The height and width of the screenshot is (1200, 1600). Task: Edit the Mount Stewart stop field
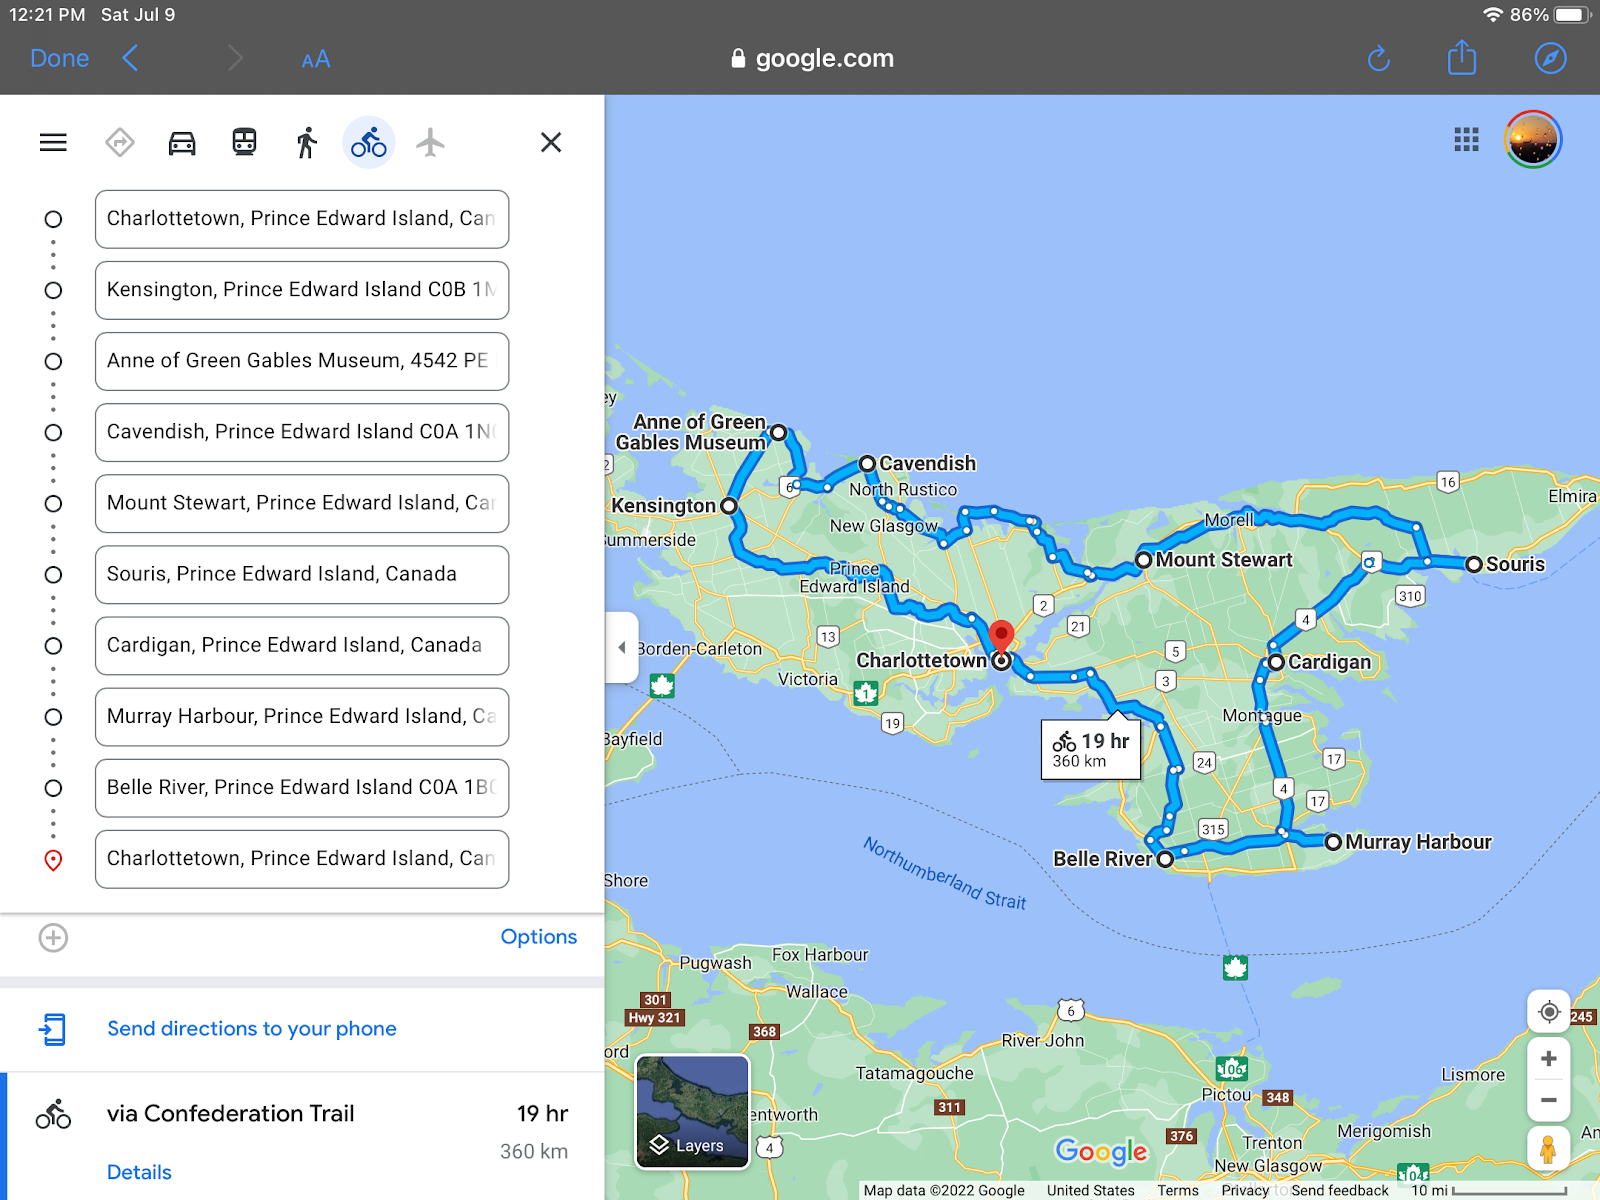tap(302, 503)
